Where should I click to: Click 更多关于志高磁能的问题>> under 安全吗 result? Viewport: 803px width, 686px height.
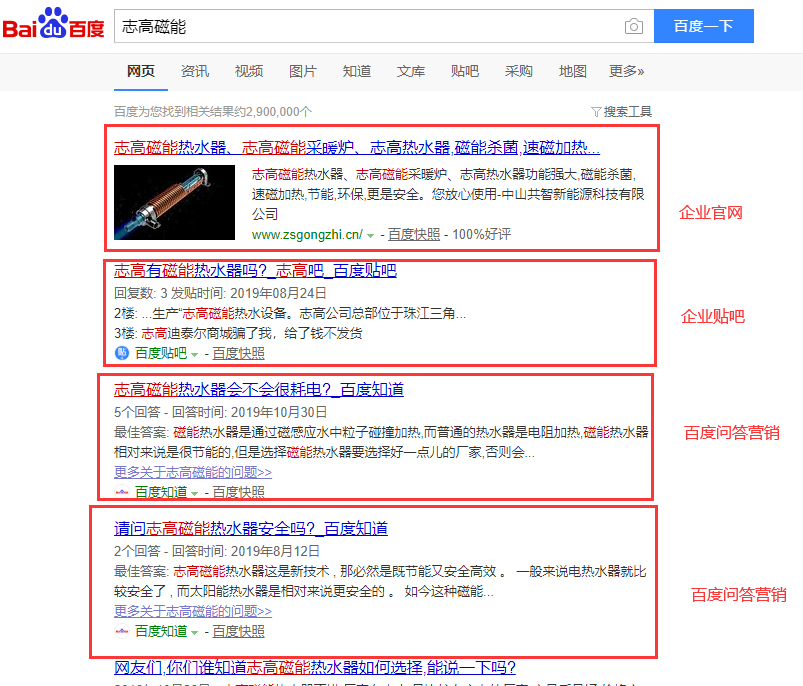[x=193, y=611]
